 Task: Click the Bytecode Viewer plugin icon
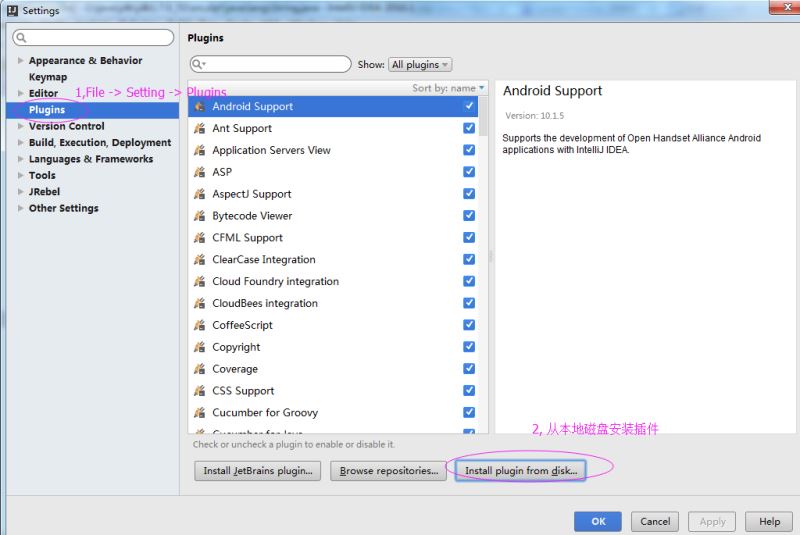click(199, 216)
